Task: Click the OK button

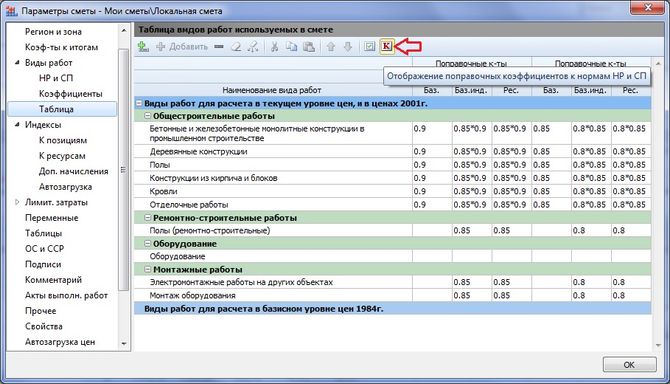Action: [x=629, y=365]
